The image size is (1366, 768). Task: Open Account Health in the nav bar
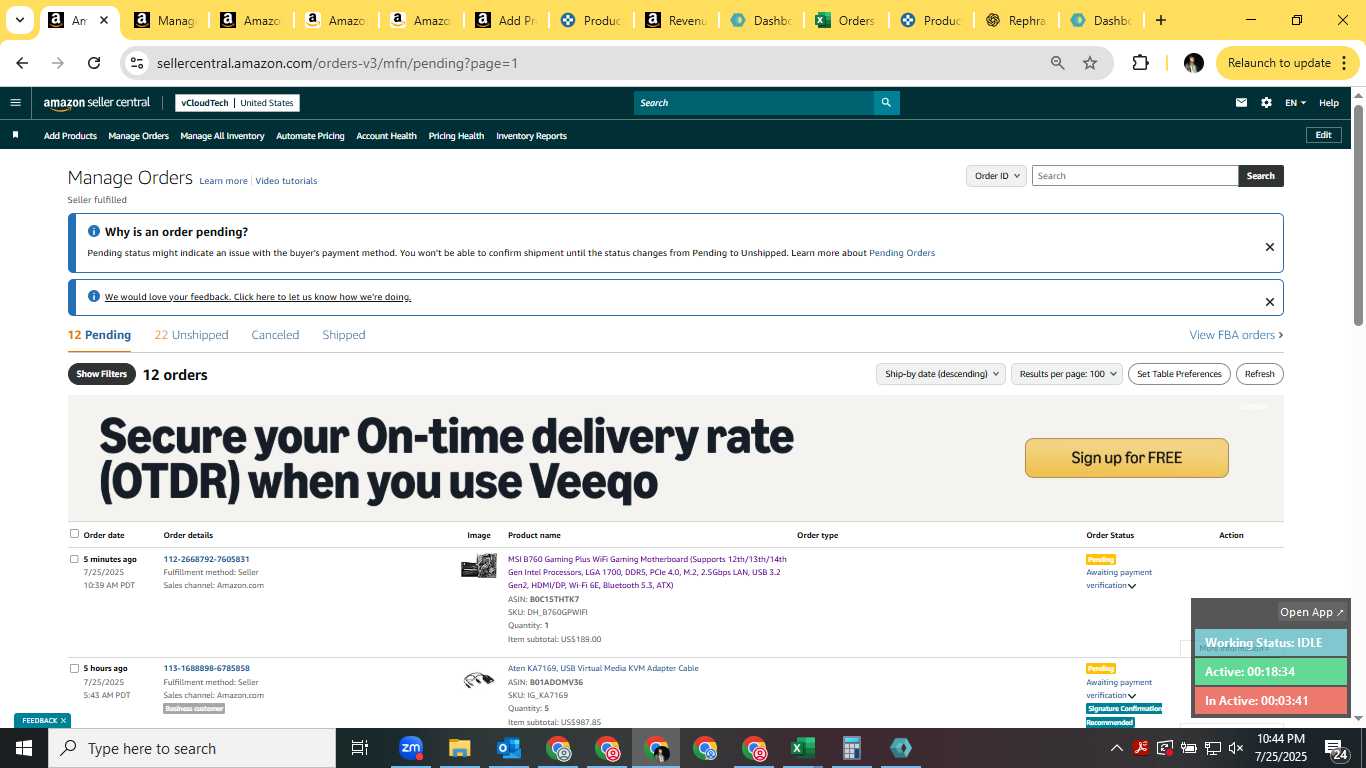386,136
